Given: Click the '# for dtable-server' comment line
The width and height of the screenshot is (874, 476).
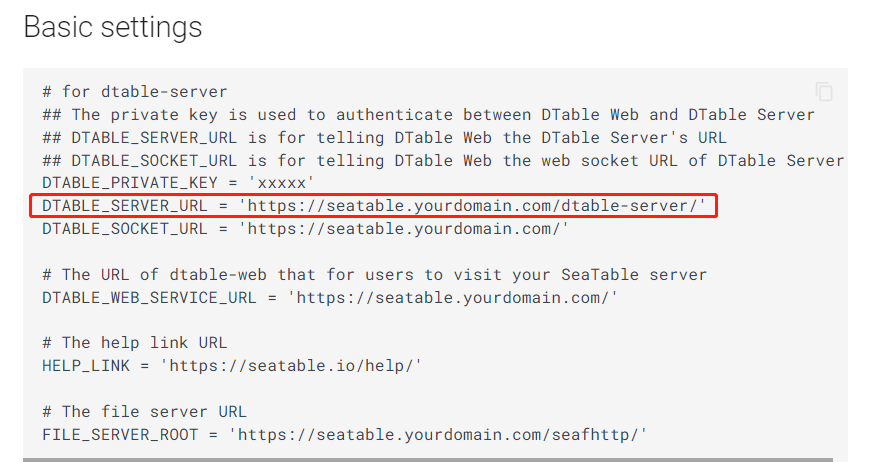Looking at the screenshot, I should point(135,91).
